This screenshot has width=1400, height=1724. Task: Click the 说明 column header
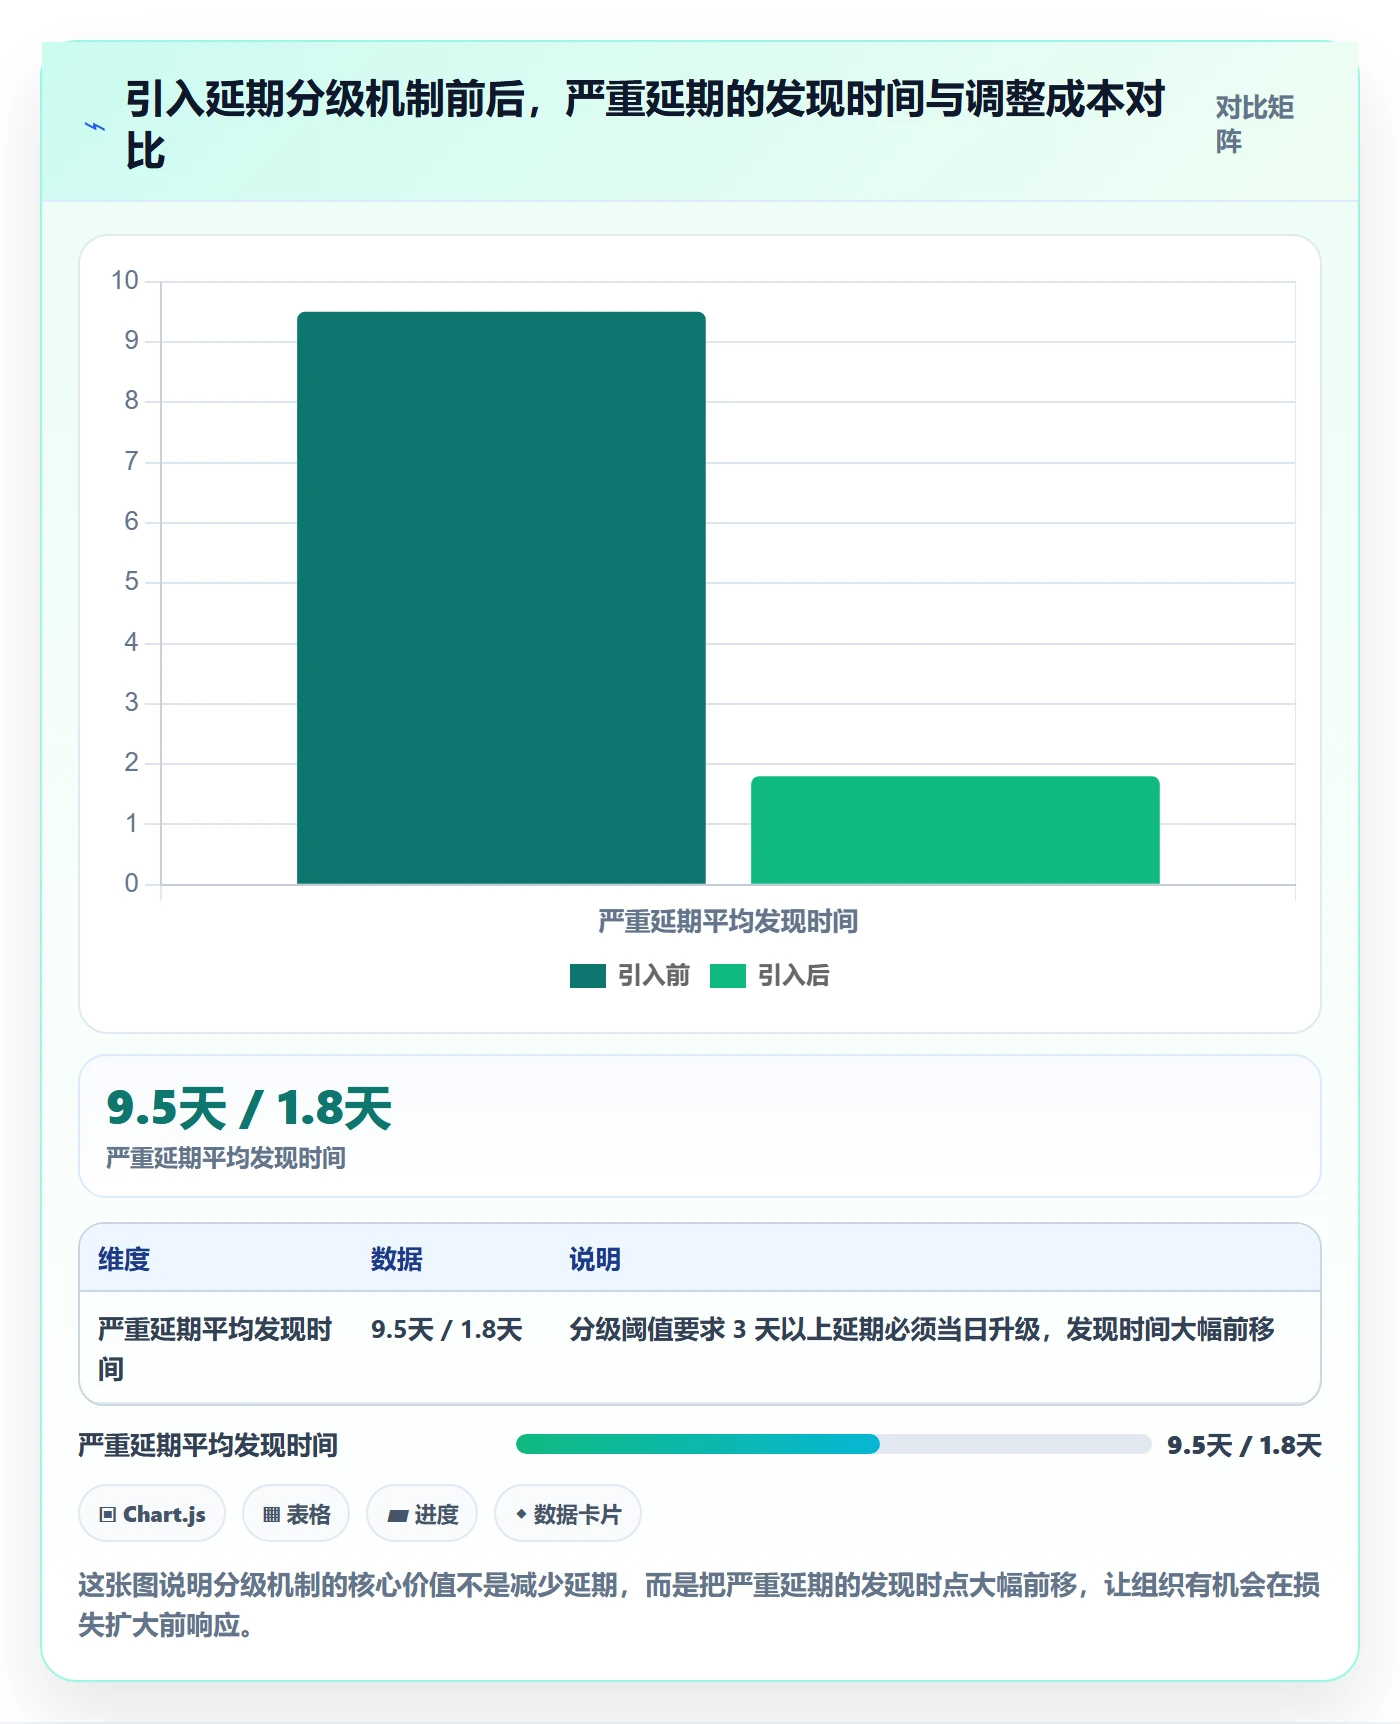point(595,1259)
